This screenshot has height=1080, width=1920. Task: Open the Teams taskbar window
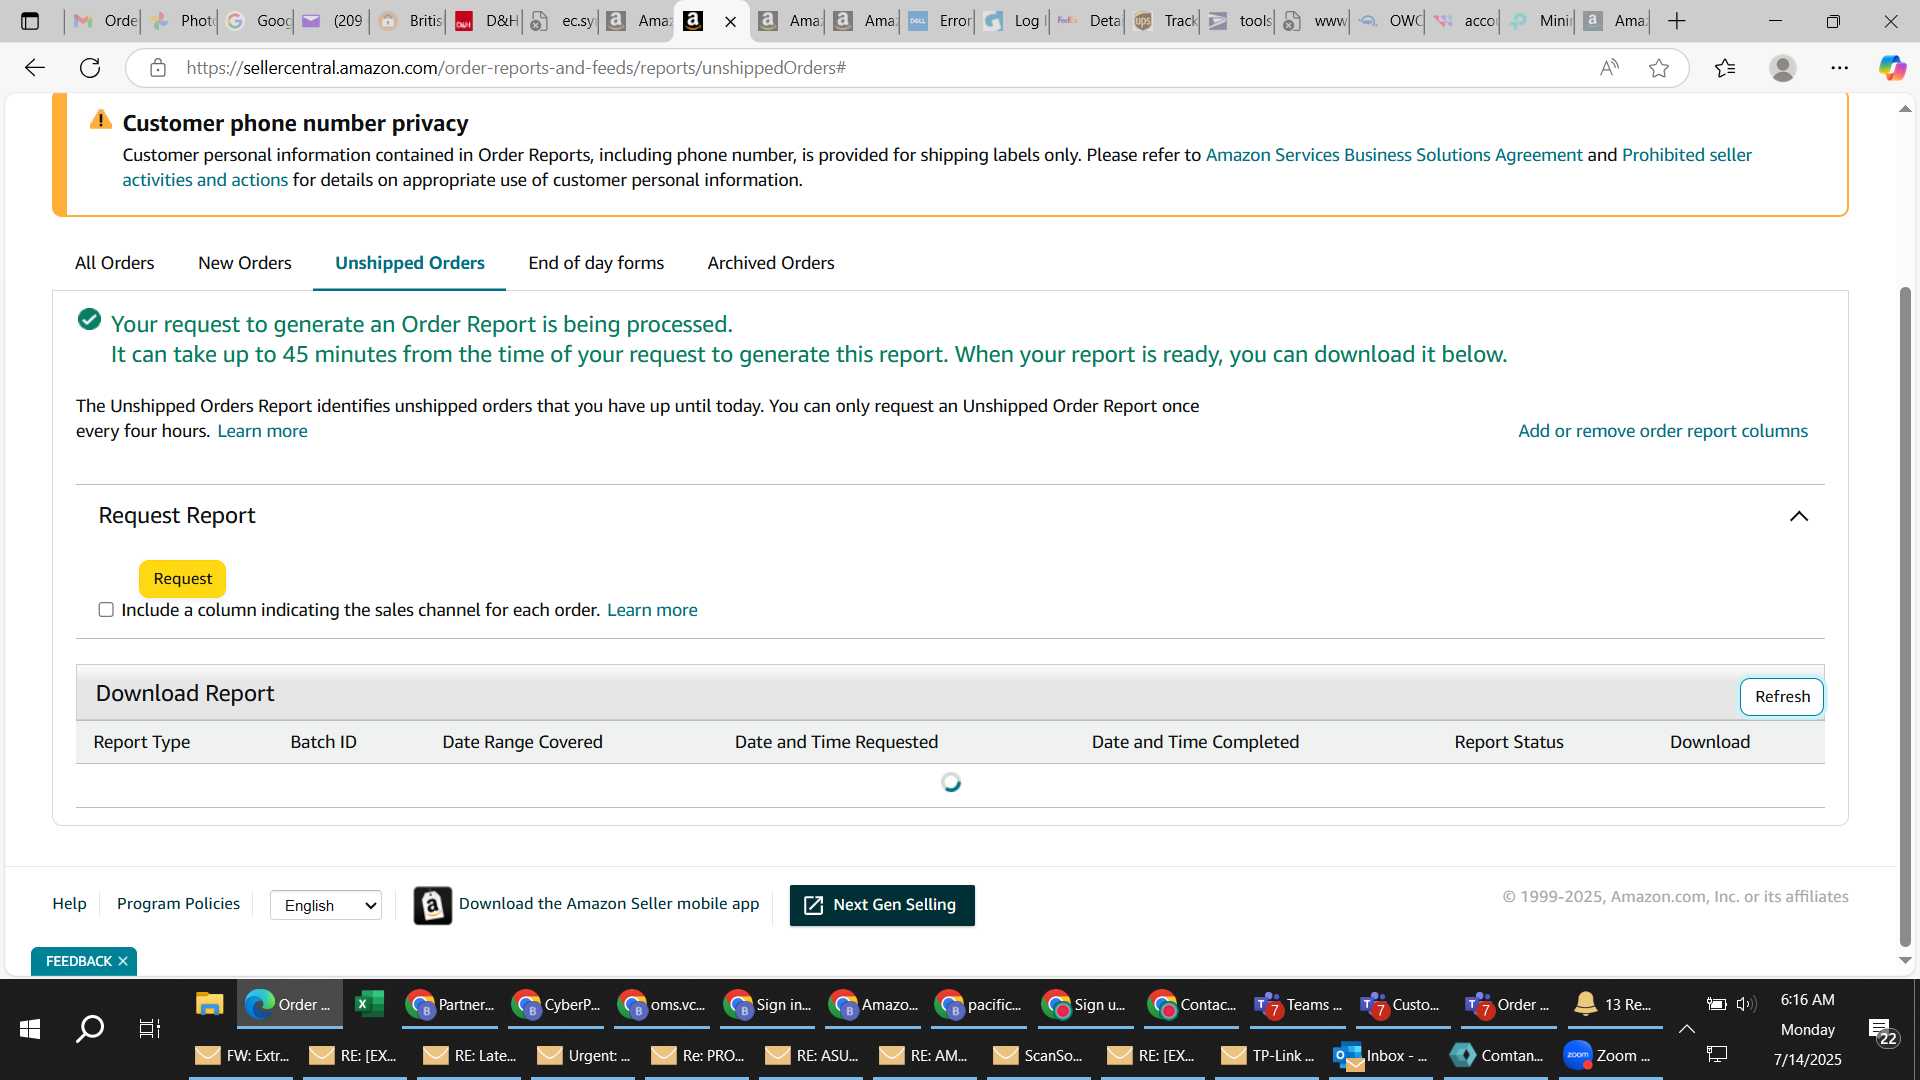[x=1298, y=1004]
